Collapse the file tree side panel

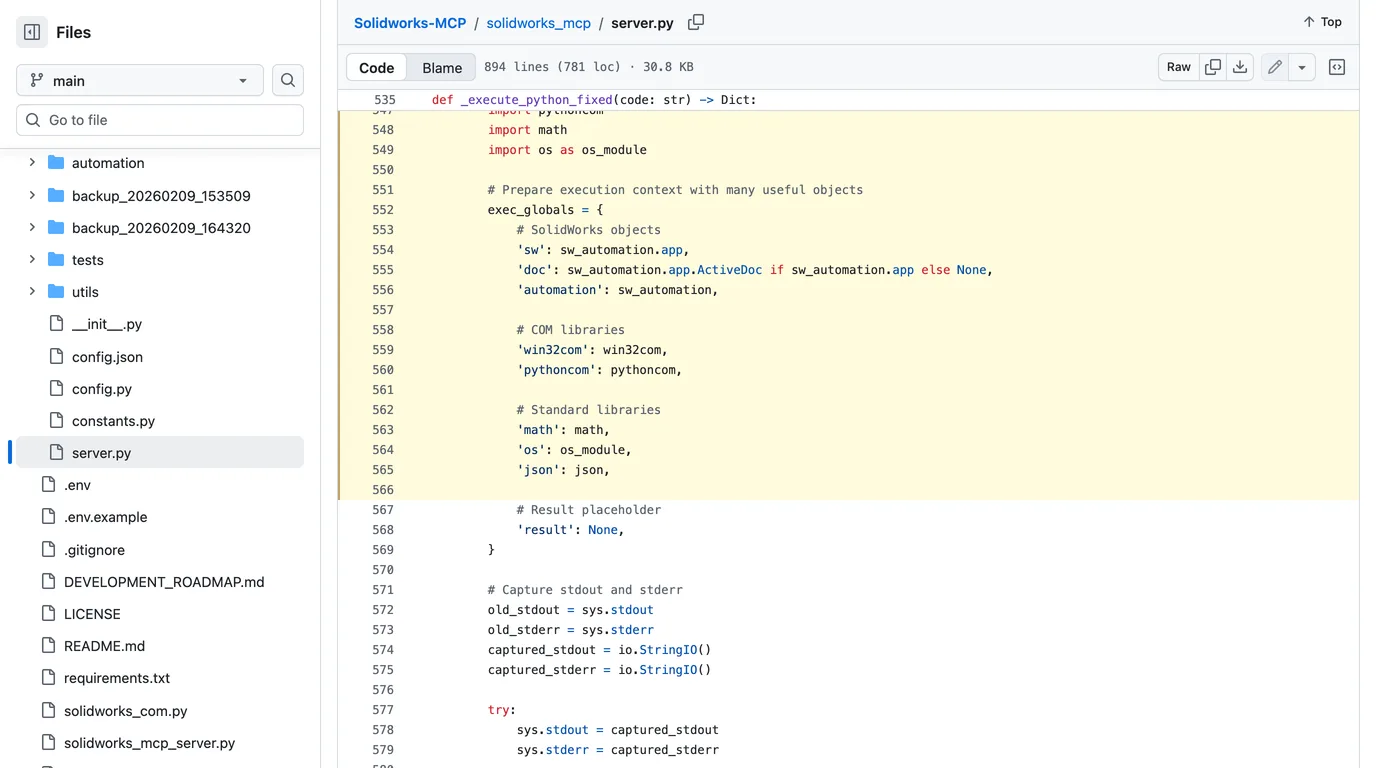pos(32,32)
